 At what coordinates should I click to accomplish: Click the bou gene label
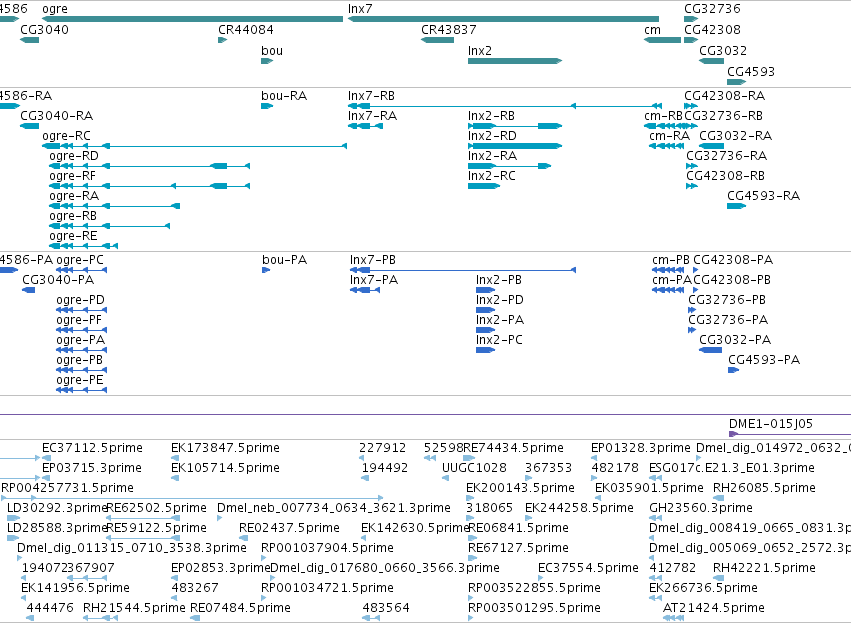(272, 51)
